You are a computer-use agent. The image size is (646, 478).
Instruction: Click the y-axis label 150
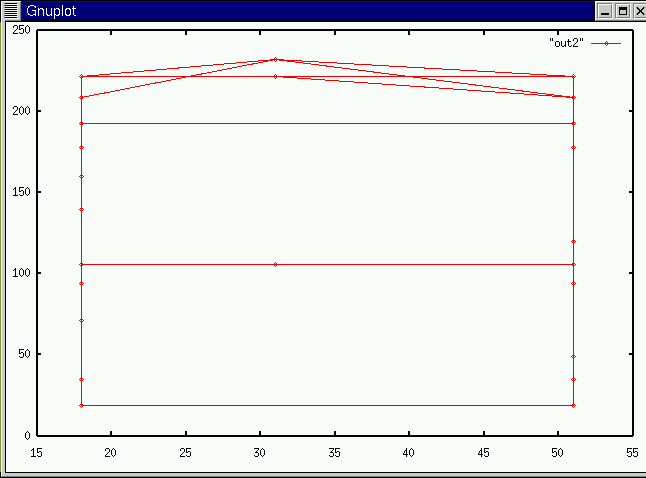21,192
